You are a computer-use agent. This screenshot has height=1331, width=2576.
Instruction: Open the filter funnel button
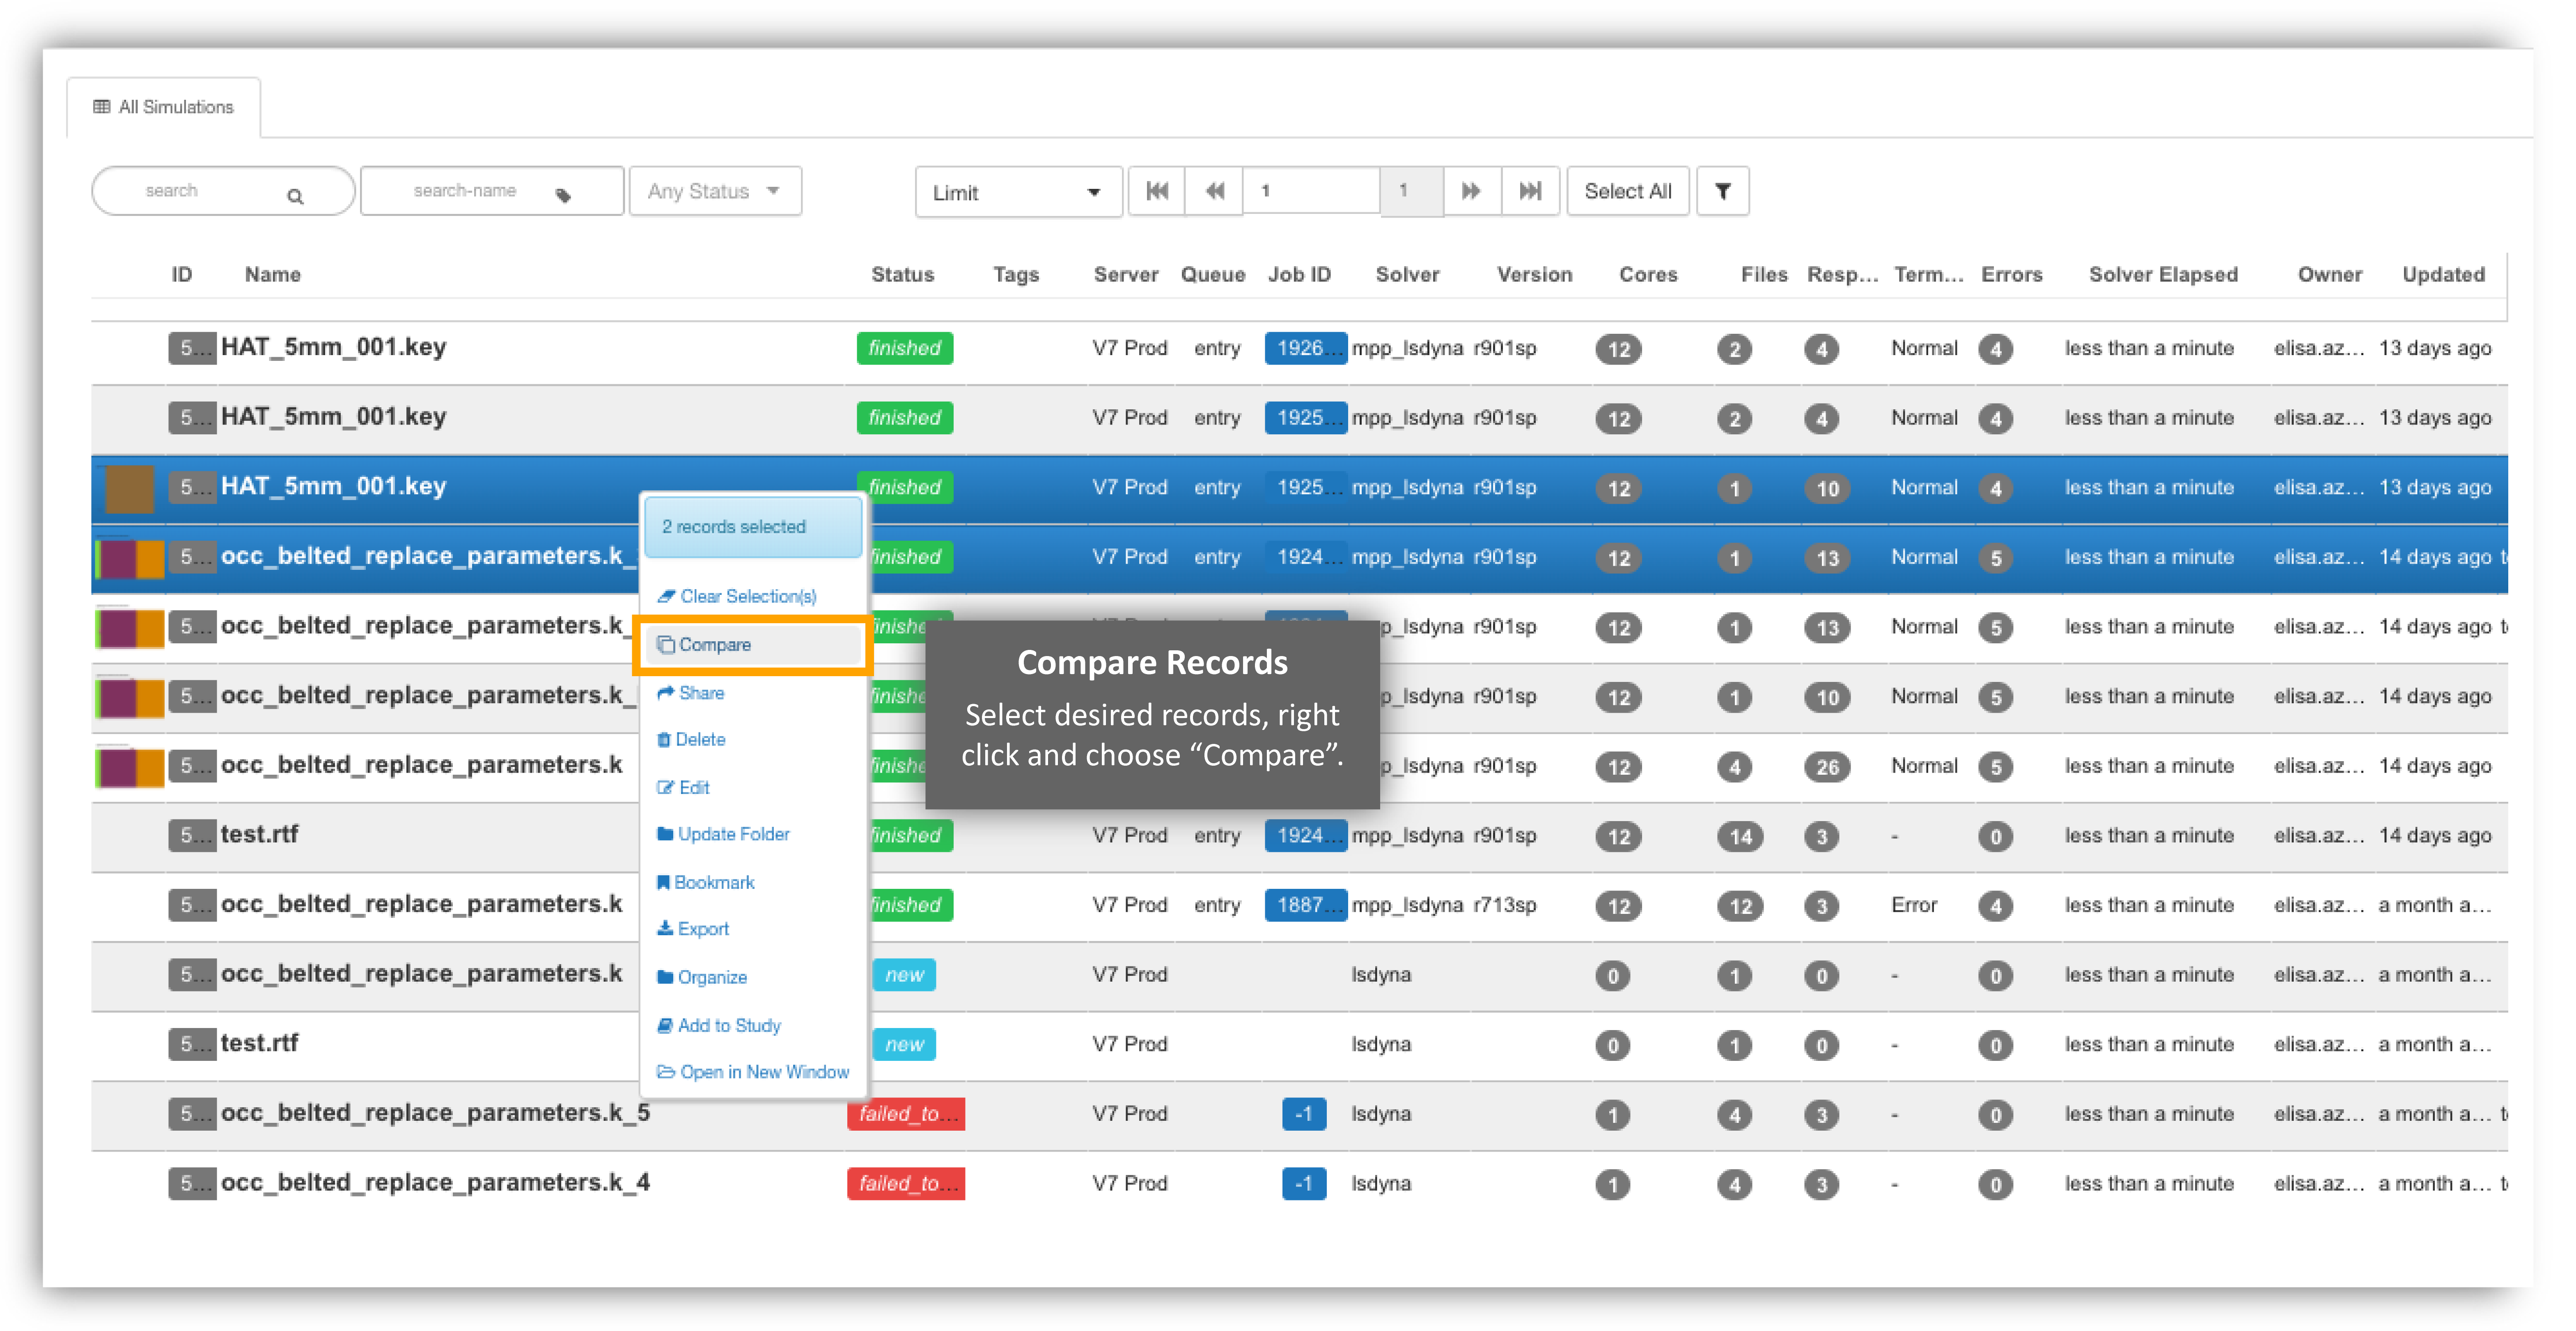tap(1722, 191)
